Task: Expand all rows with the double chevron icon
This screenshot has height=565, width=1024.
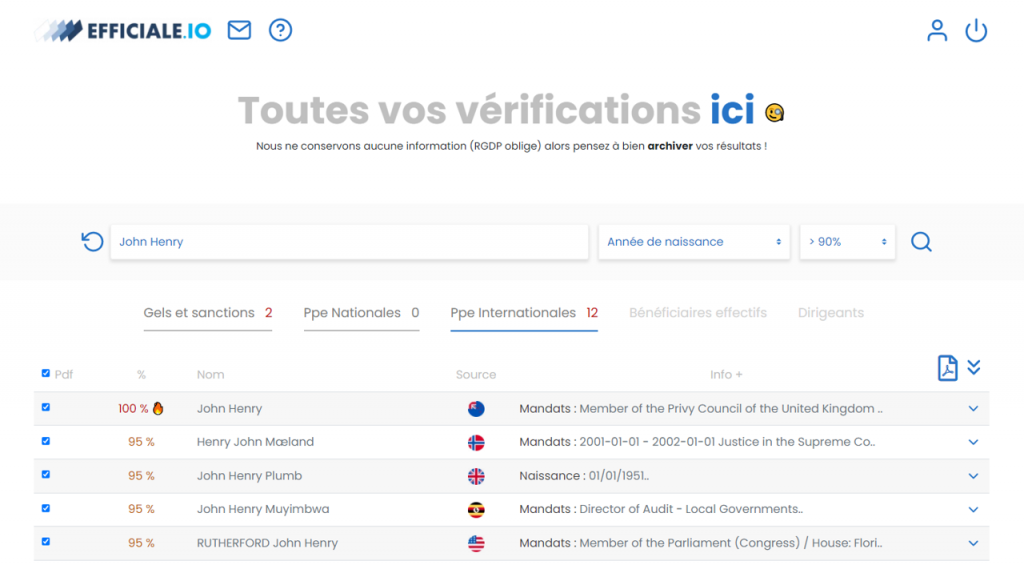Action: click(x=974, y=367)
